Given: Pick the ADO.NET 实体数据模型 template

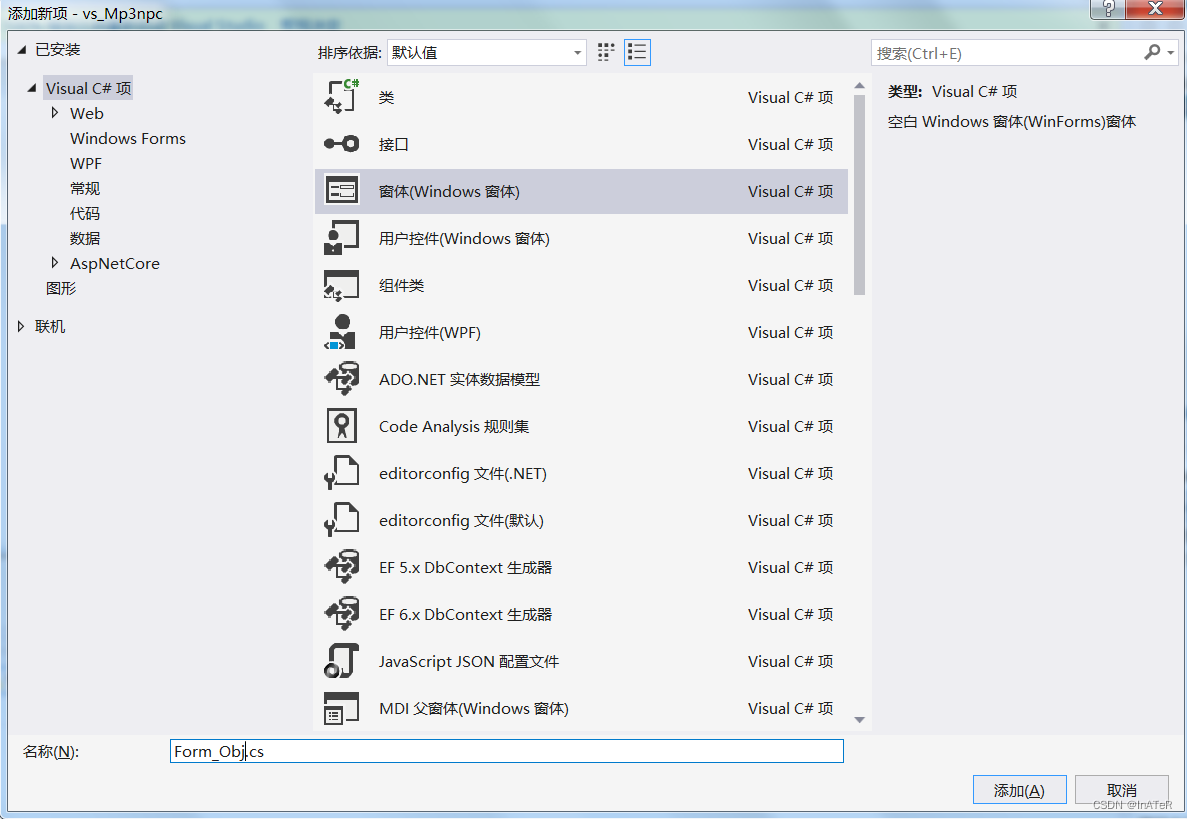Looking at the screenshot, I should [x=460, y=379].
